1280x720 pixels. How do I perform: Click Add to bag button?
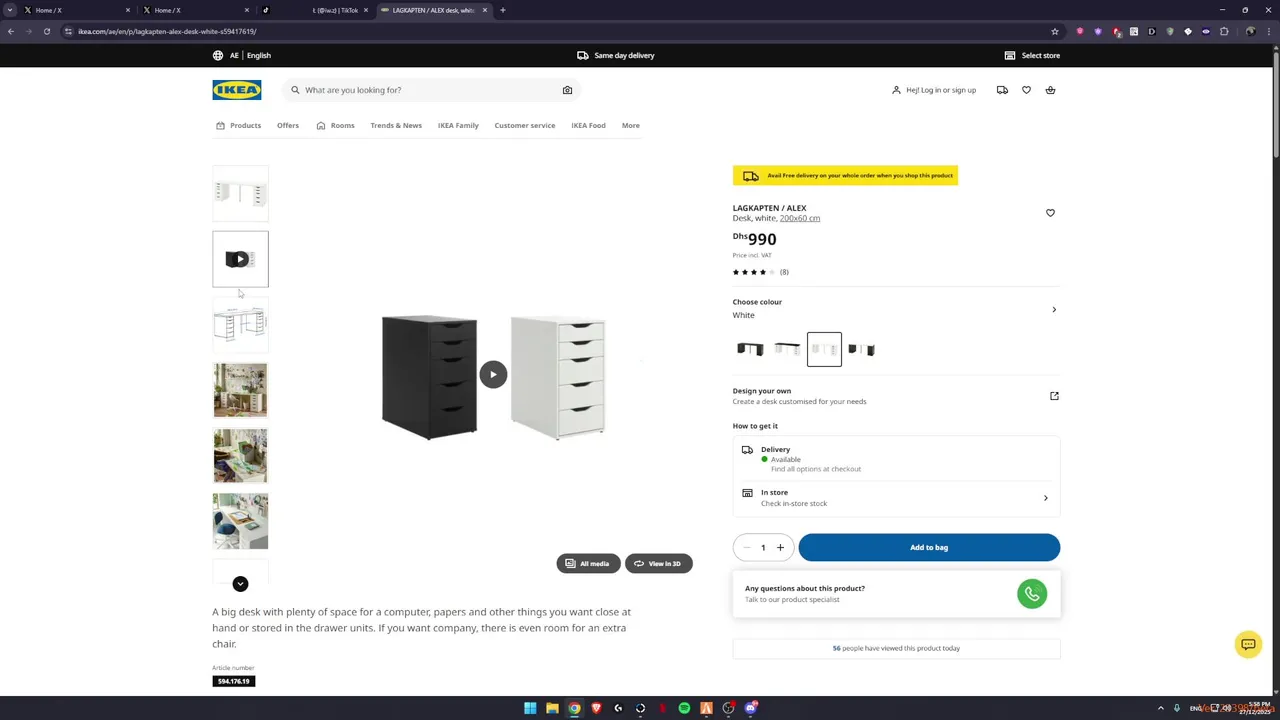point(929,548)
